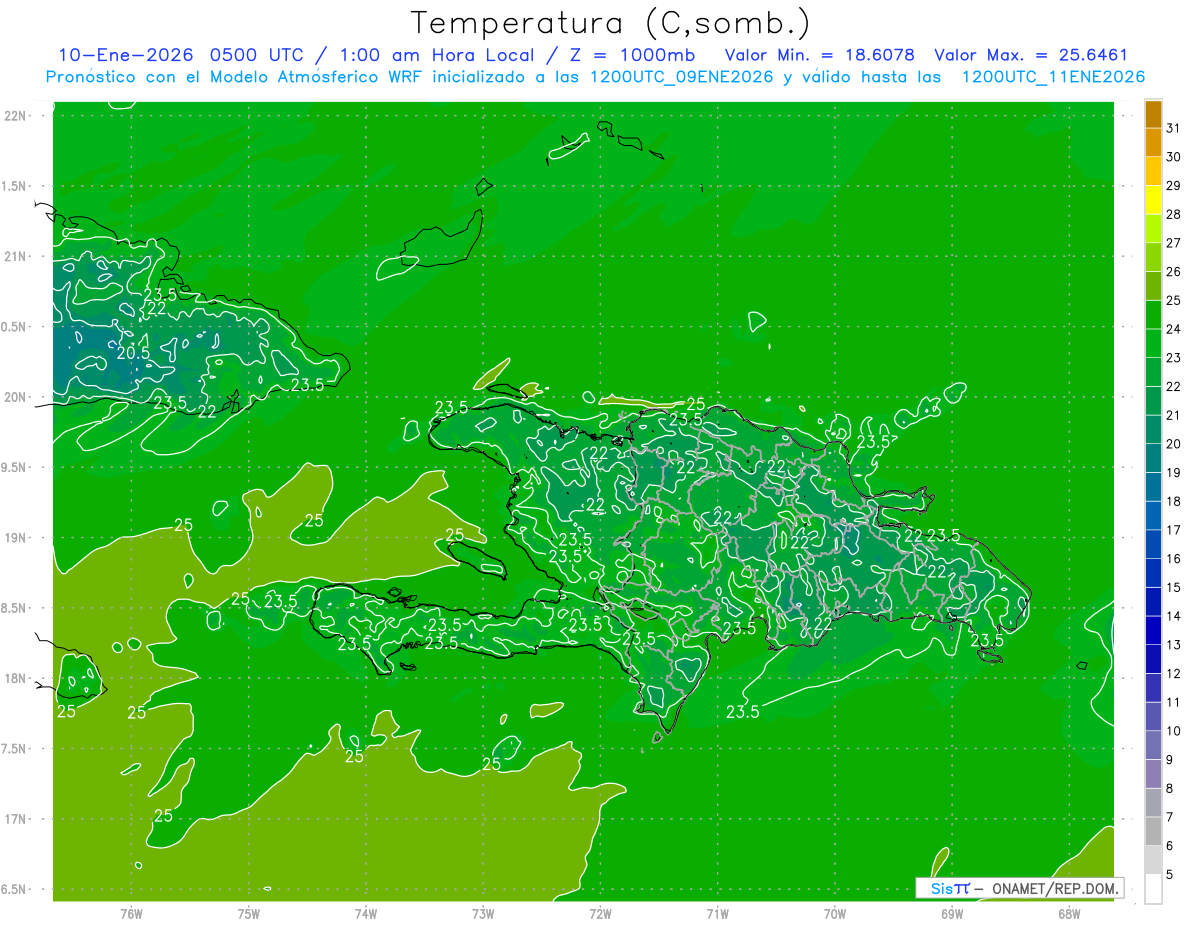Click the '18N' latitude axis label
1200x927 pixels.
tap(14, 678)
